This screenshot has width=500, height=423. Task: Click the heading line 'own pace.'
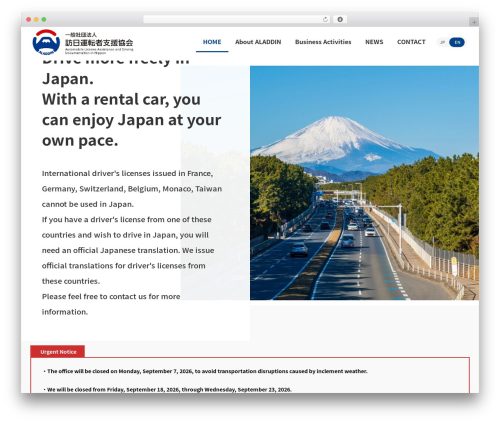[x=80, y=141]
